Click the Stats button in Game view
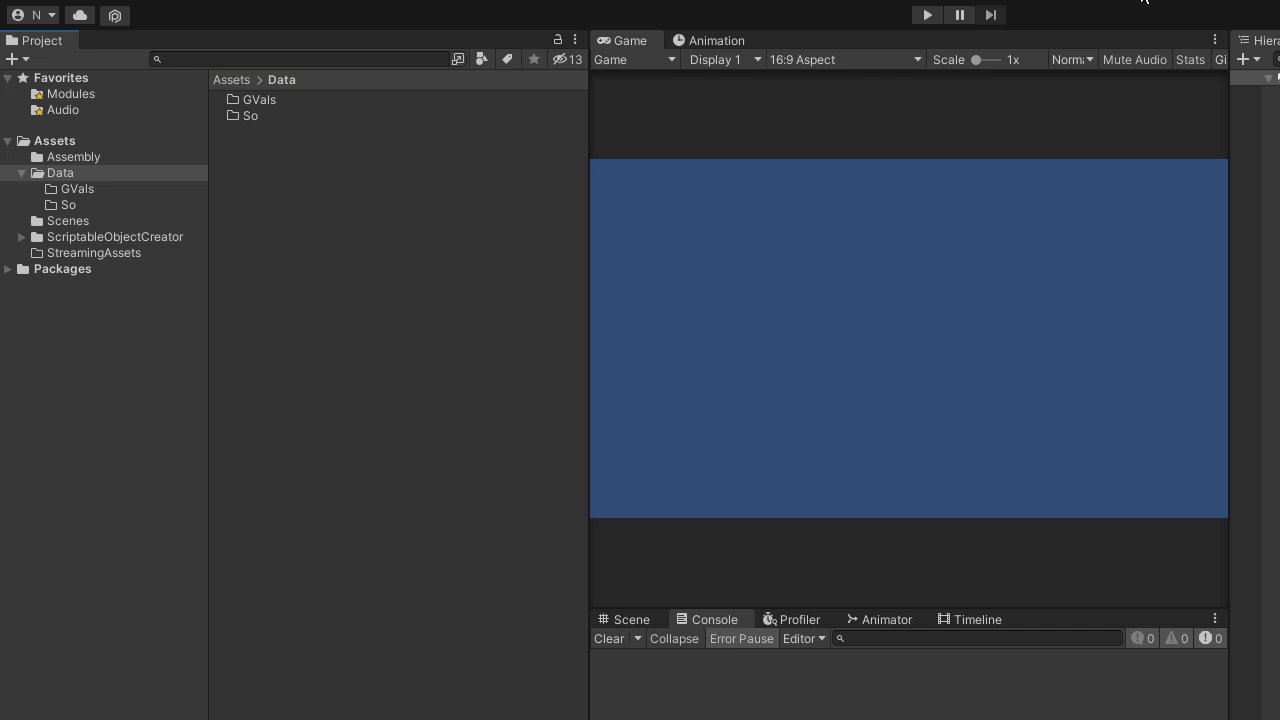The height and width of the screenshot is (720, 1280). click(1190, 59)
